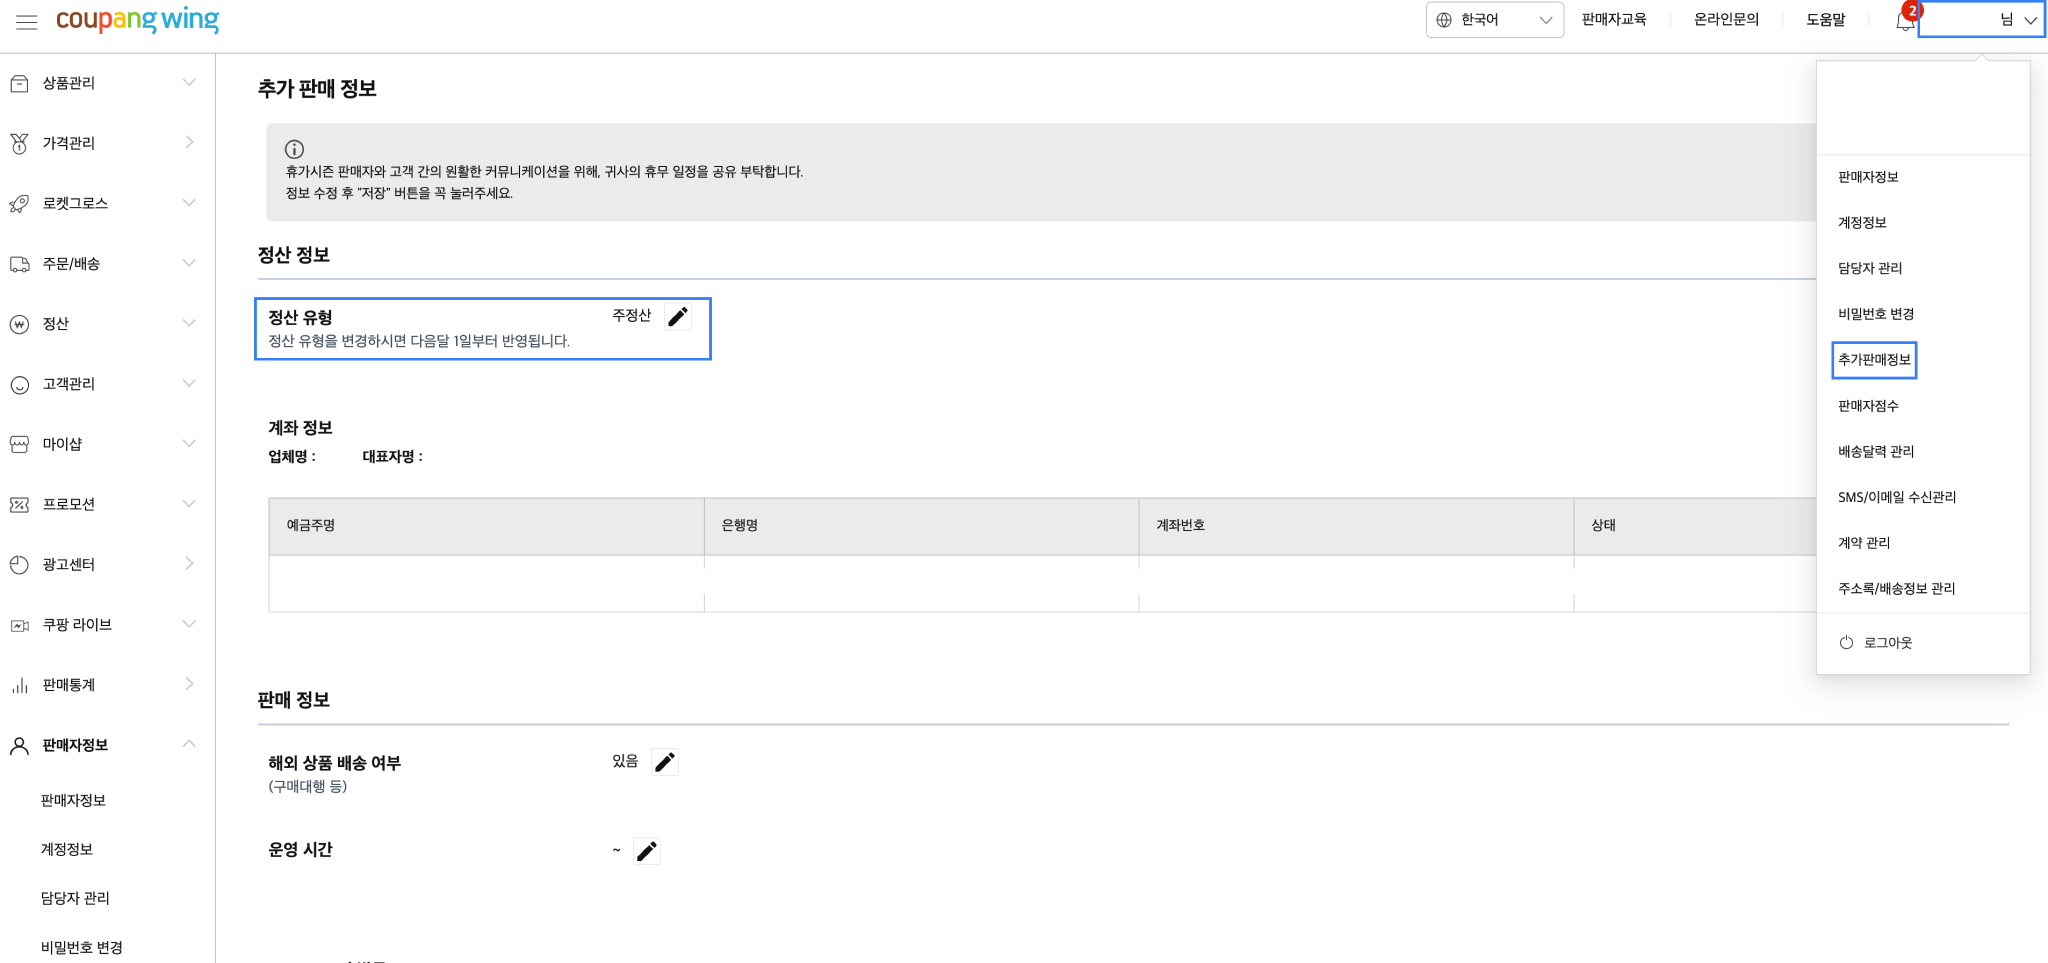Open 판매자정보 sidebar submenu item
This screenshot has width=2048, height=963.
click(73, 800)
